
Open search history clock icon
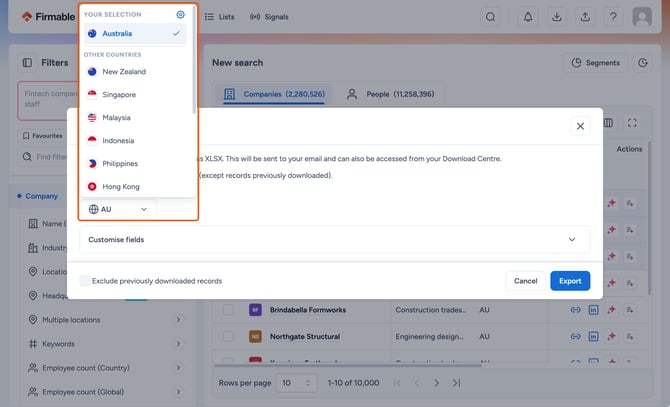coord(643,63)
